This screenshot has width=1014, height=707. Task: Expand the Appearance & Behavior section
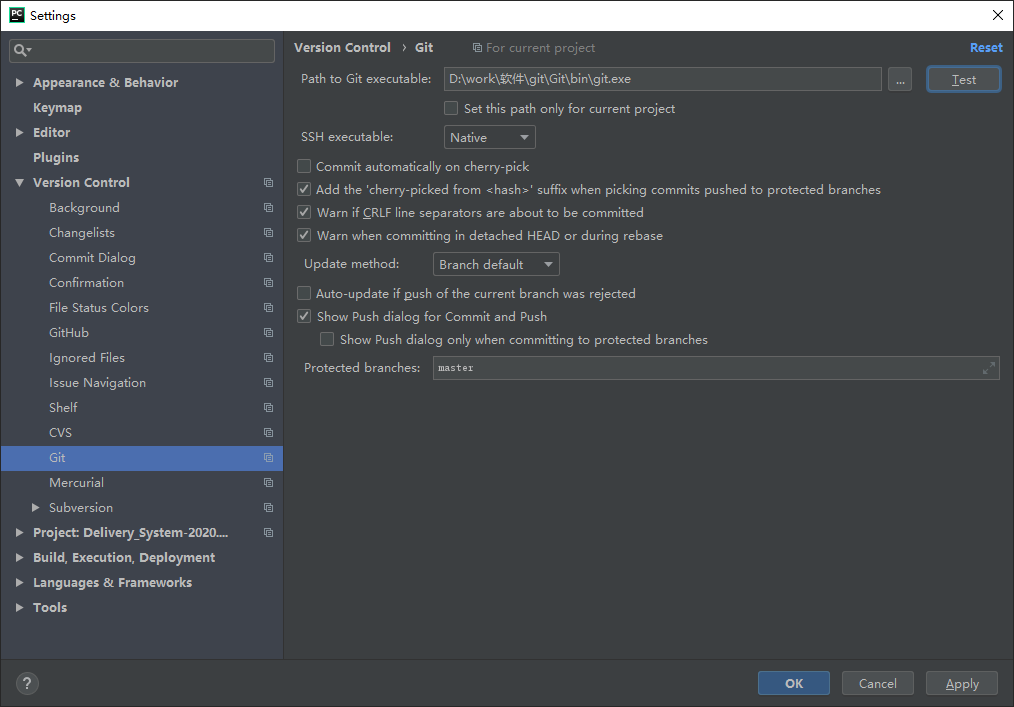click(19, 82)
